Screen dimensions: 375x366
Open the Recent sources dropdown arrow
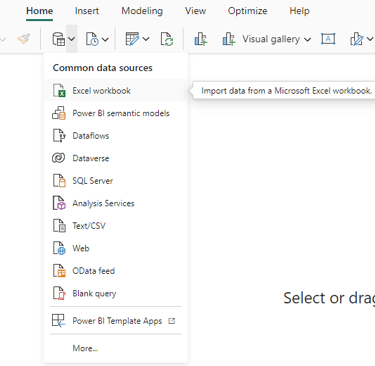tap(105, 39)
